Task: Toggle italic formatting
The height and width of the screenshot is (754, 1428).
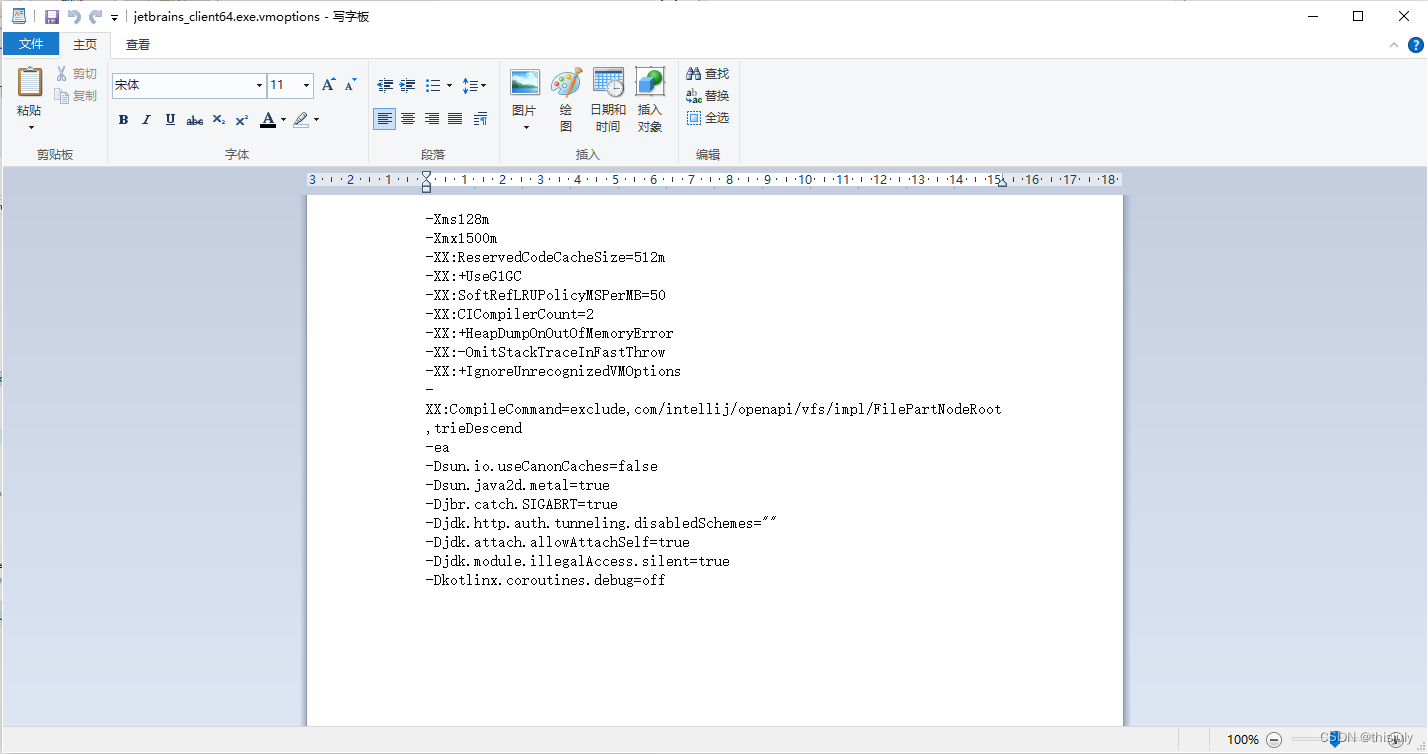Action: (146, 119)
